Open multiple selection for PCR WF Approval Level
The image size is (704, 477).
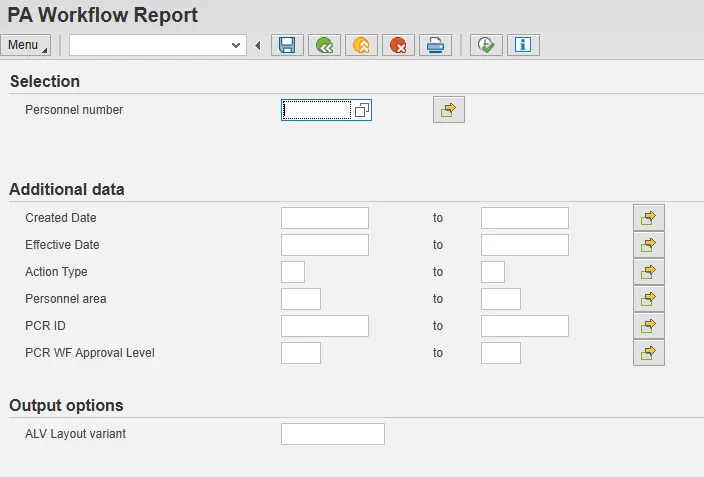(x=648, y=352)
